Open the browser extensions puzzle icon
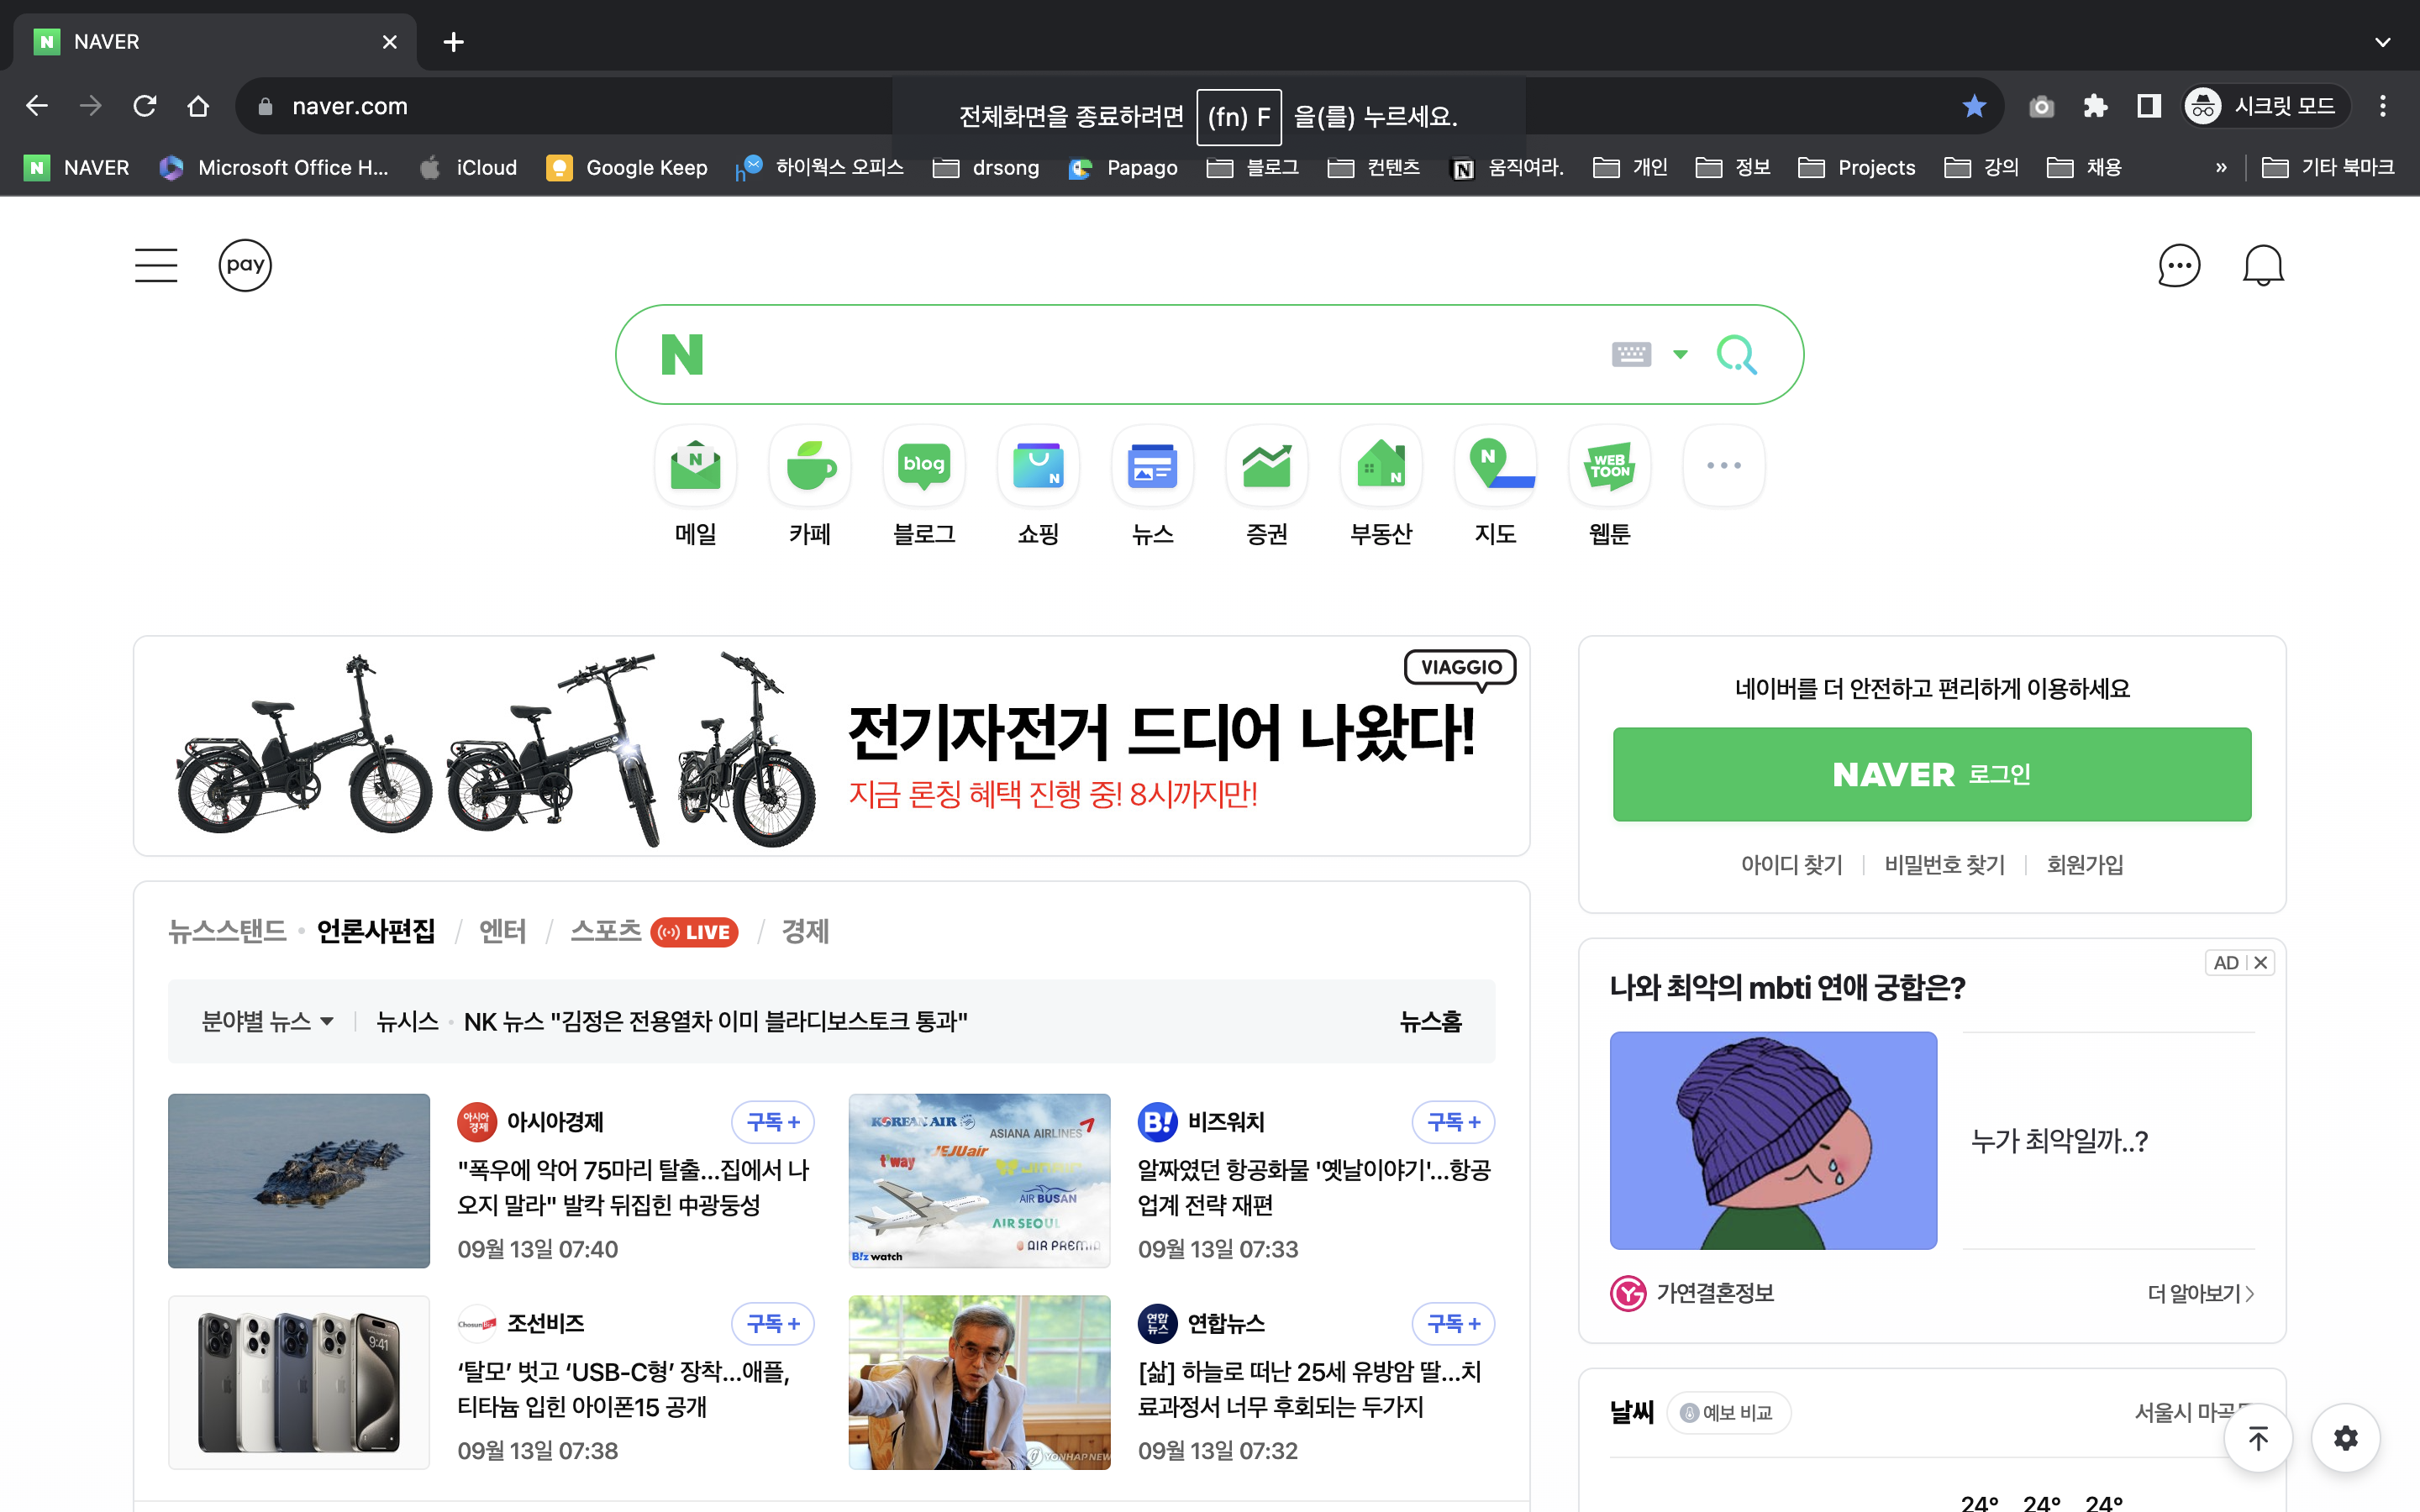 tap(2095, 105)
